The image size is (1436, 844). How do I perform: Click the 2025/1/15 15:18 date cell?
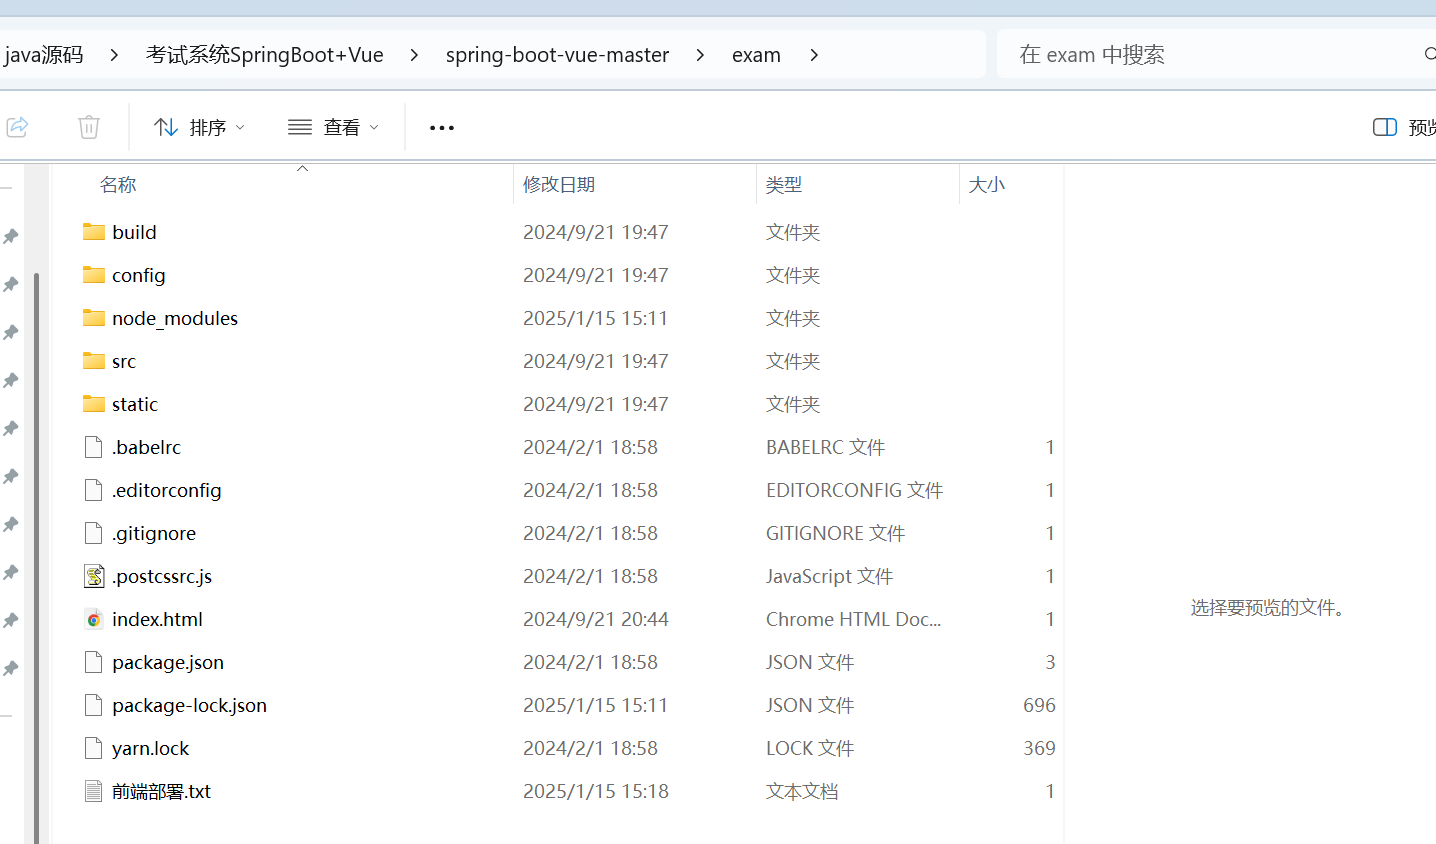click(596, 791)
